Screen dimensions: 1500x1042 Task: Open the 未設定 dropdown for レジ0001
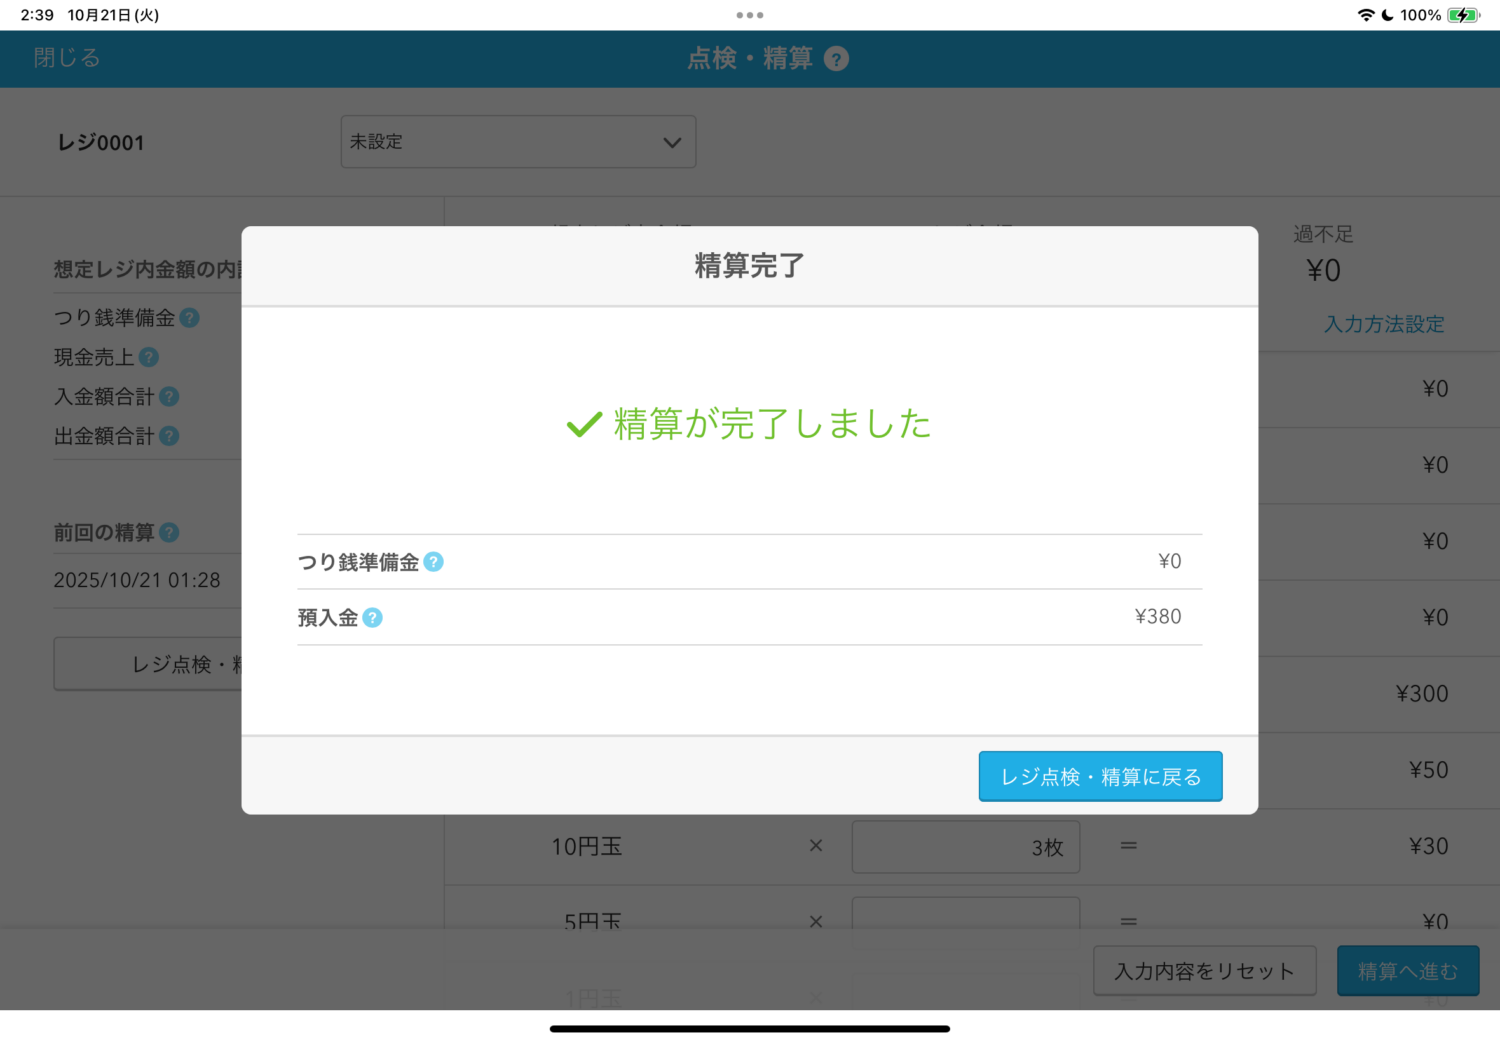coord(518,142)
